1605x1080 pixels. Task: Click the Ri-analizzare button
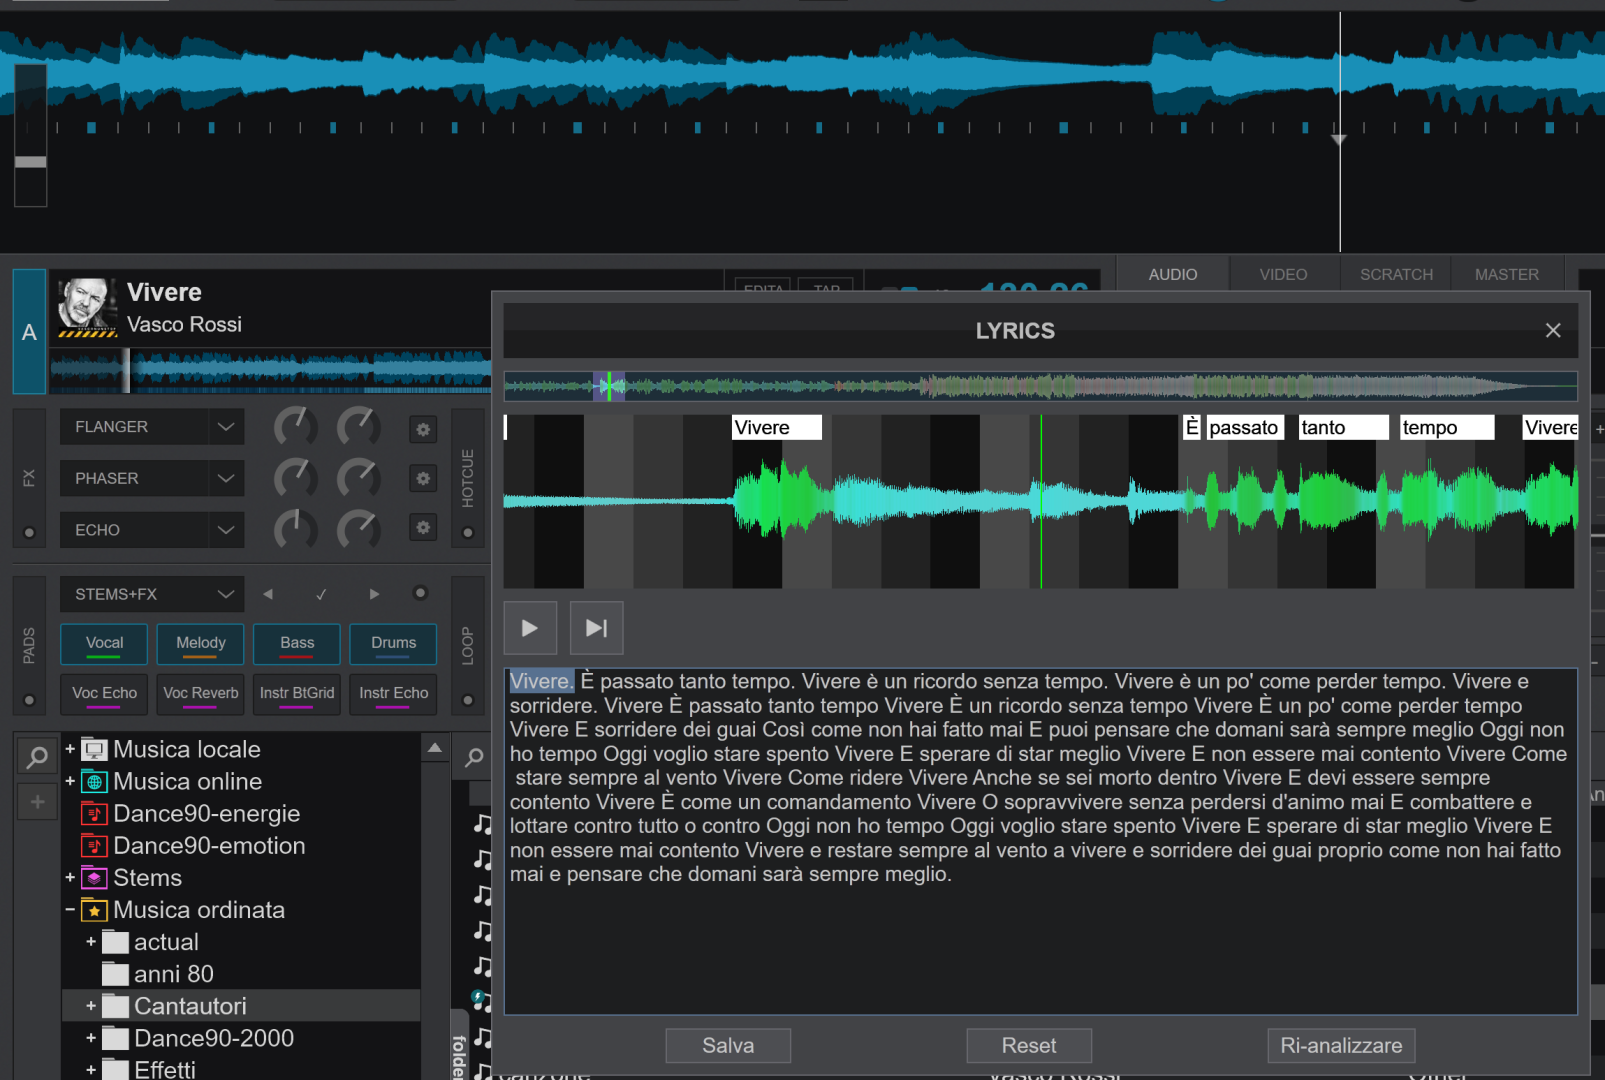point(1340,1045)
